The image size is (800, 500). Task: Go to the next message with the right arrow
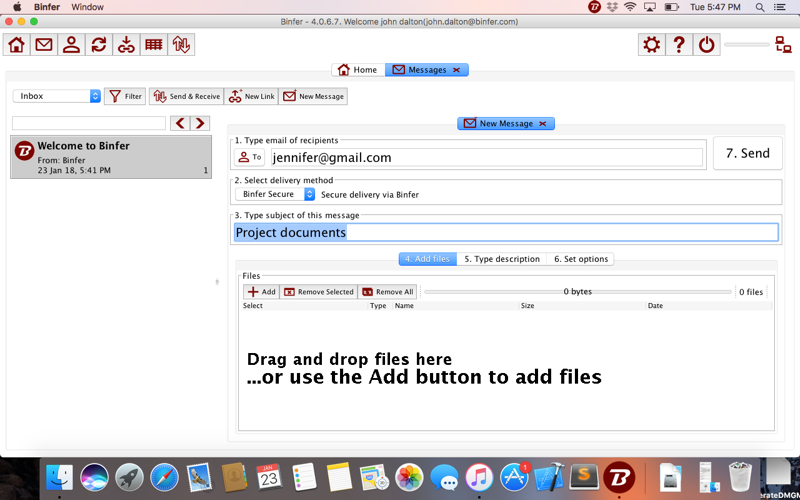coord(200,123)
